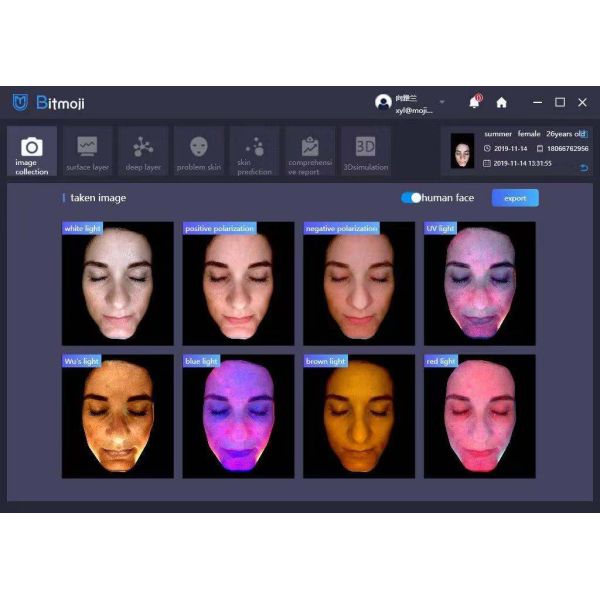This screenshot has width=600, height=600.
Task: Launch the 3D simulation view
Action: point(365,152)
